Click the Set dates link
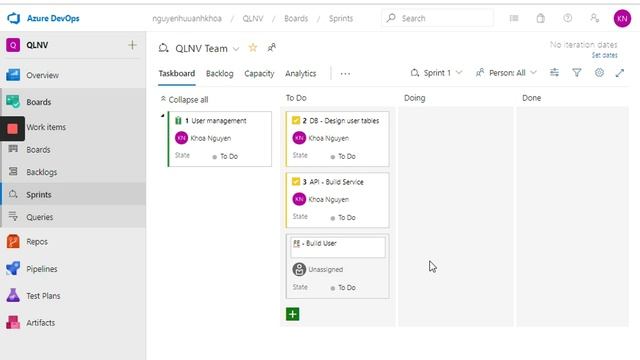This screenshot has height=360, width=640. (x=604, y=55)
